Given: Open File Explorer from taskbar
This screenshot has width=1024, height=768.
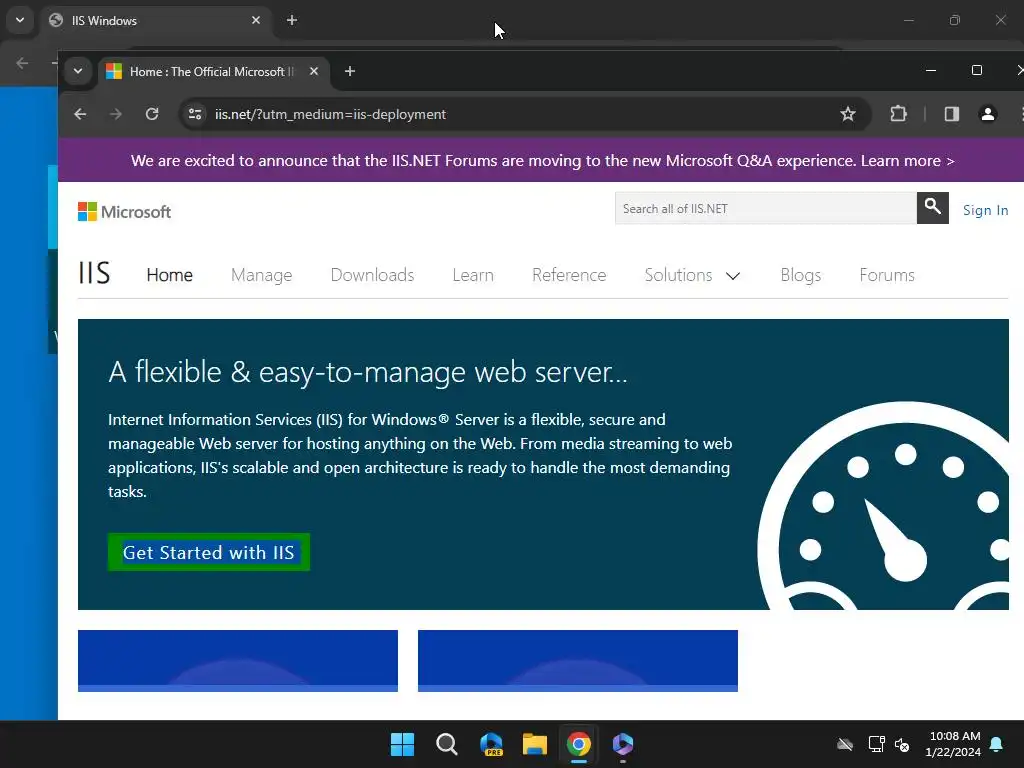Looking at the screenshot, I should pos(535,744).
